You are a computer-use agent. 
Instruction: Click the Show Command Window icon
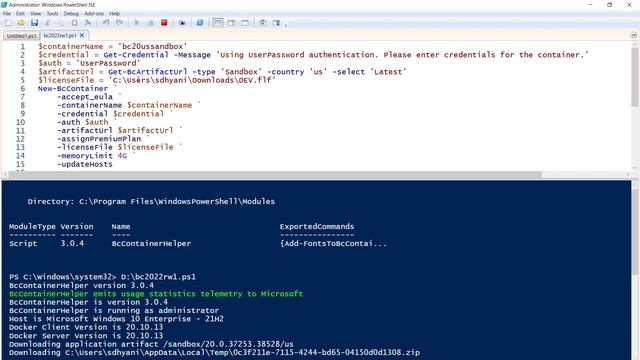click(263, 23)
